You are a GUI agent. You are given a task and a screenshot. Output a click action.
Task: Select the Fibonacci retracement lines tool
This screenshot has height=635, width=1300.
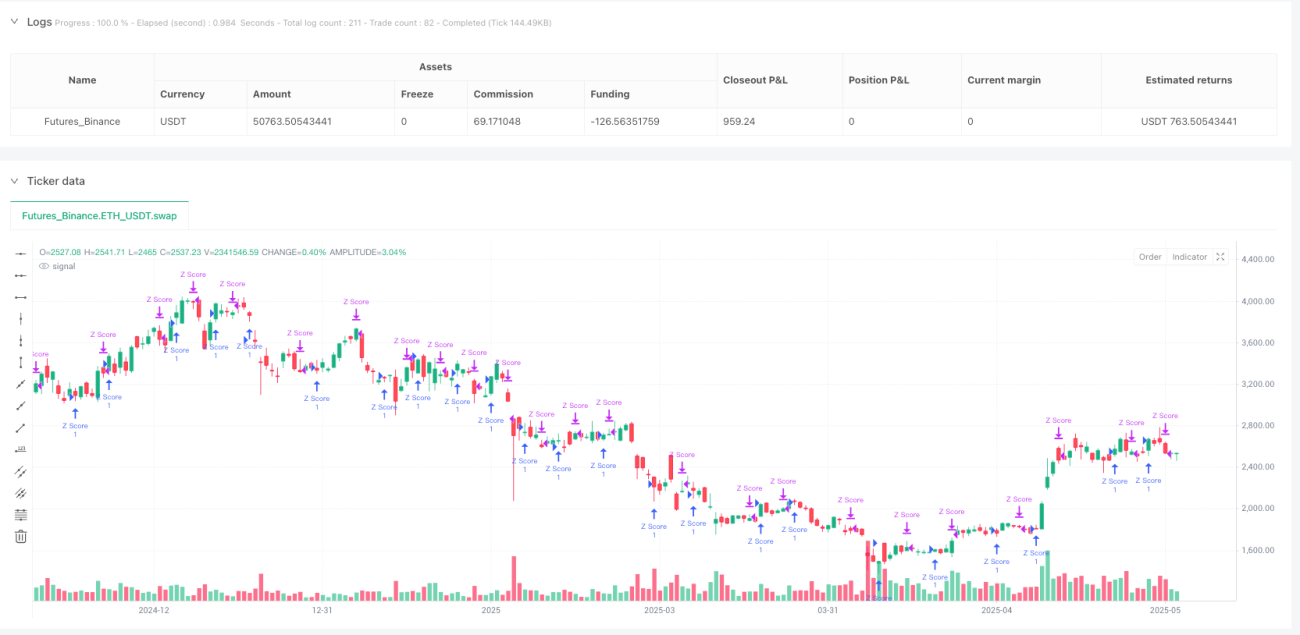tap(20, 514)
